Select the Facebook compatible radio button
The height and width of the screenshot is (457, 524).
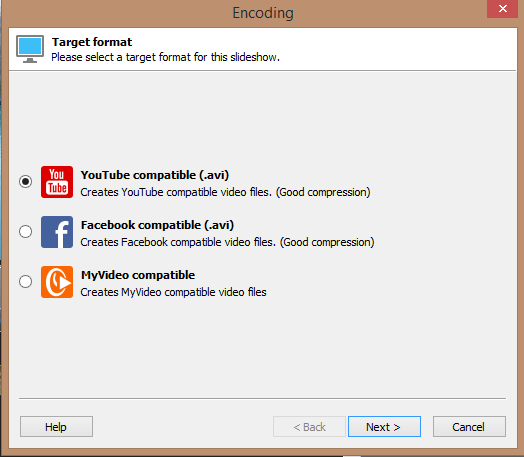[x=25, y=231]
